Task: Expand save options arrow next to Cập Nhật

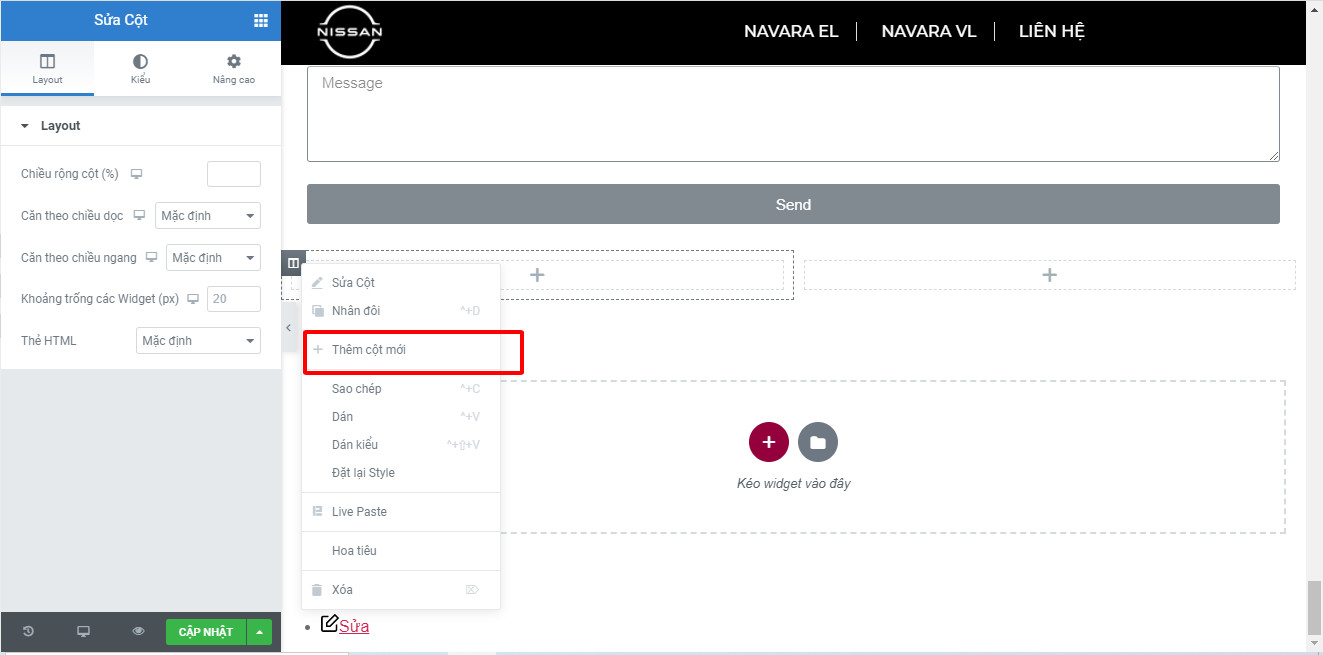Action: click(x=259, y=632)
